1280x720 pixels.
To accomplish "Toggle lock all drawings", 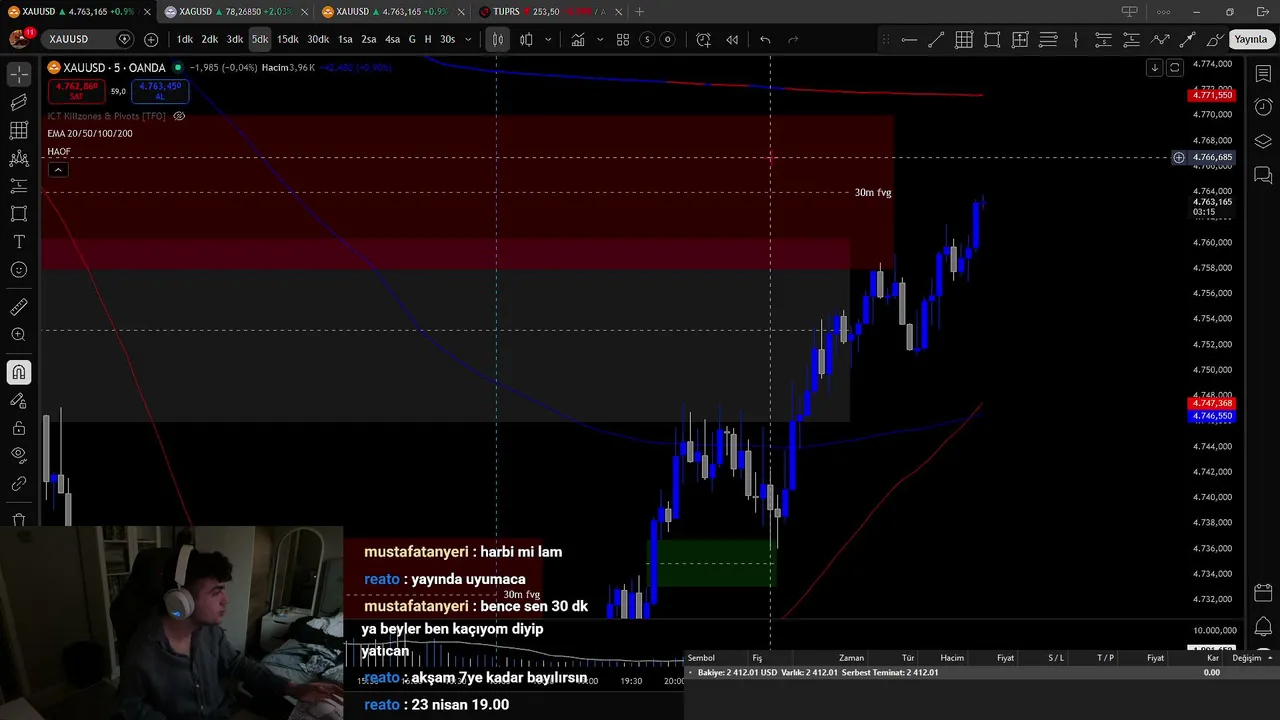I will pyautogui.click(x=19, y=429).
